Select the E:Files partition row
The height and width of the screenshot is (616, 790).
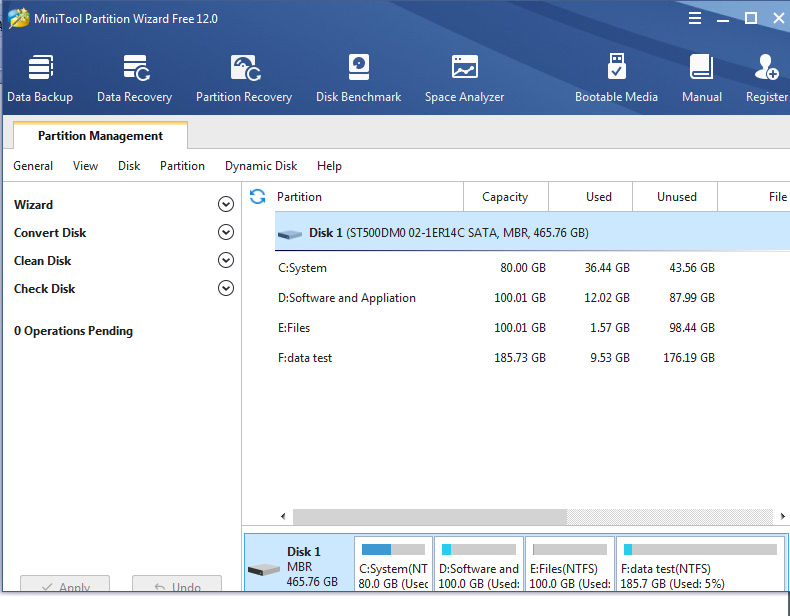(532, 328)
